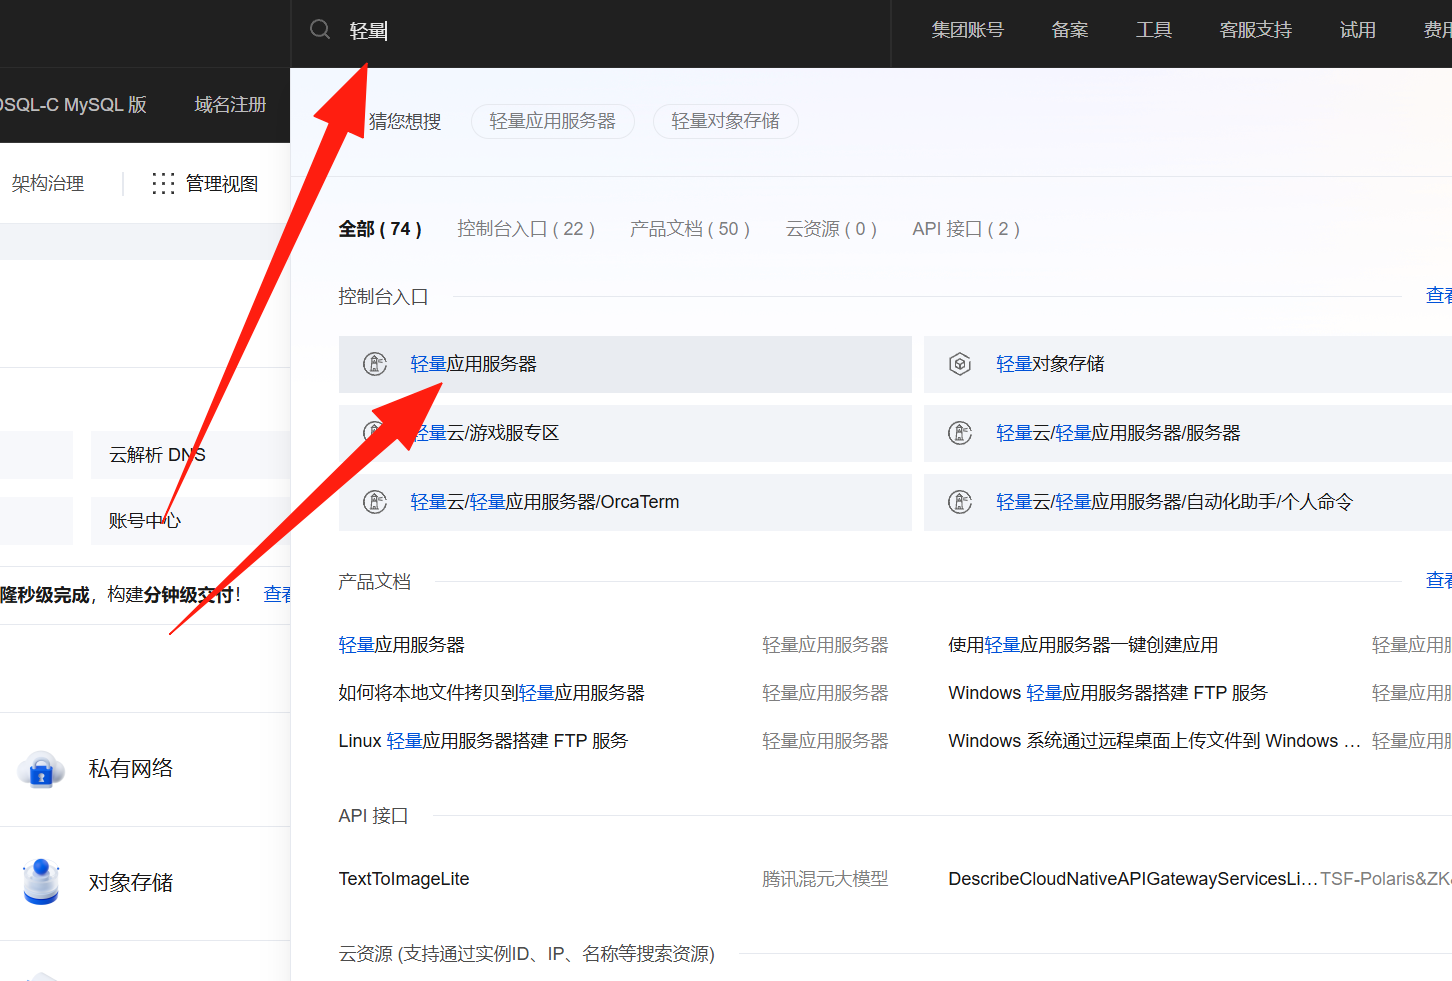Click icon beside 自动化助手/个人命令 entry

(960, 502)
